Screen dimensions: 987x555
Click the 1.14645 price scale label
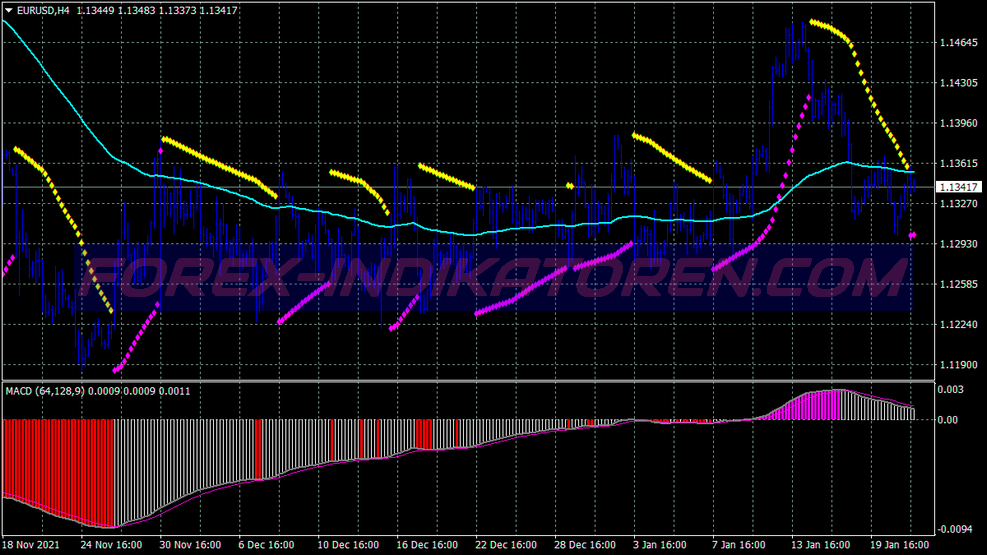(x=958, y=43)
